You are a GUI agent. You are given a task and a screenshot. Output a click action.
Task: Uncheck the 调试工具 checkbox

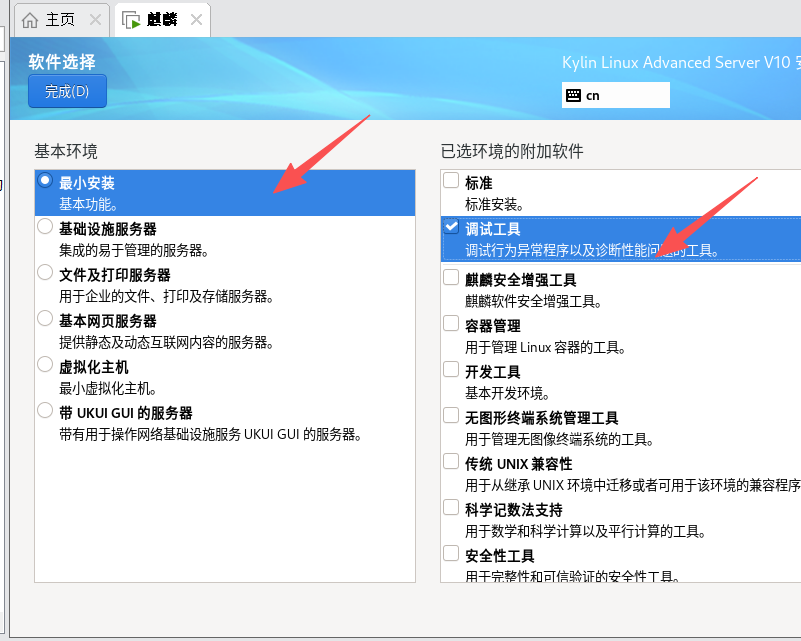[x=451, y=226]
